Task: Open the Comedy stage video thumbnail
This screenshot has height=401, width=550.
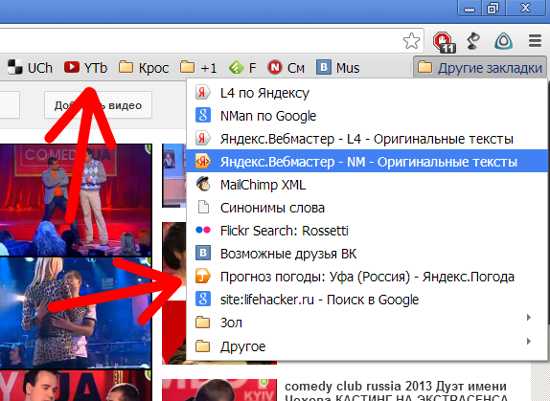Action: 75,199
